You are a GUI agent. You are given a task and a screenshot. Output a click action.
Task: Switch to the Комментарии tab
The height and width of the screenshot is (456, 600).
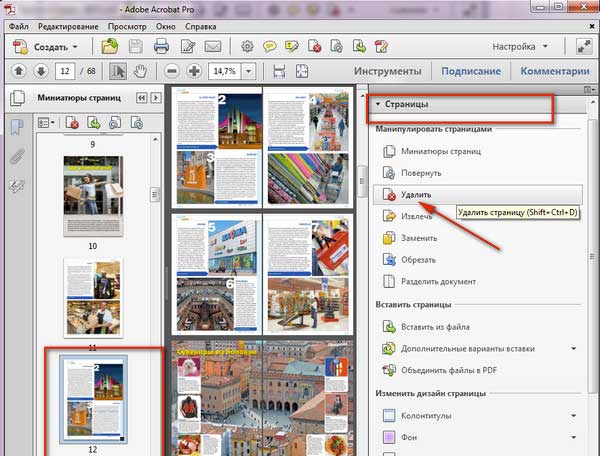click(x=554, y=72)
